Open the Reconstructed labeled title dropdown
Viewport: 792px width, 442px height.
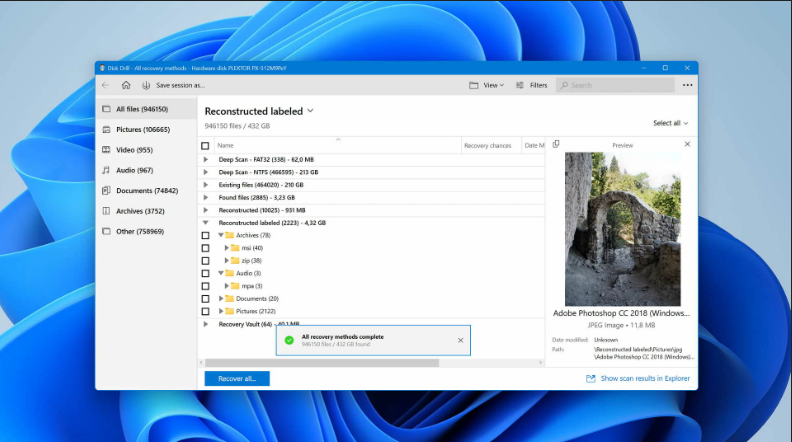(310, 111)
